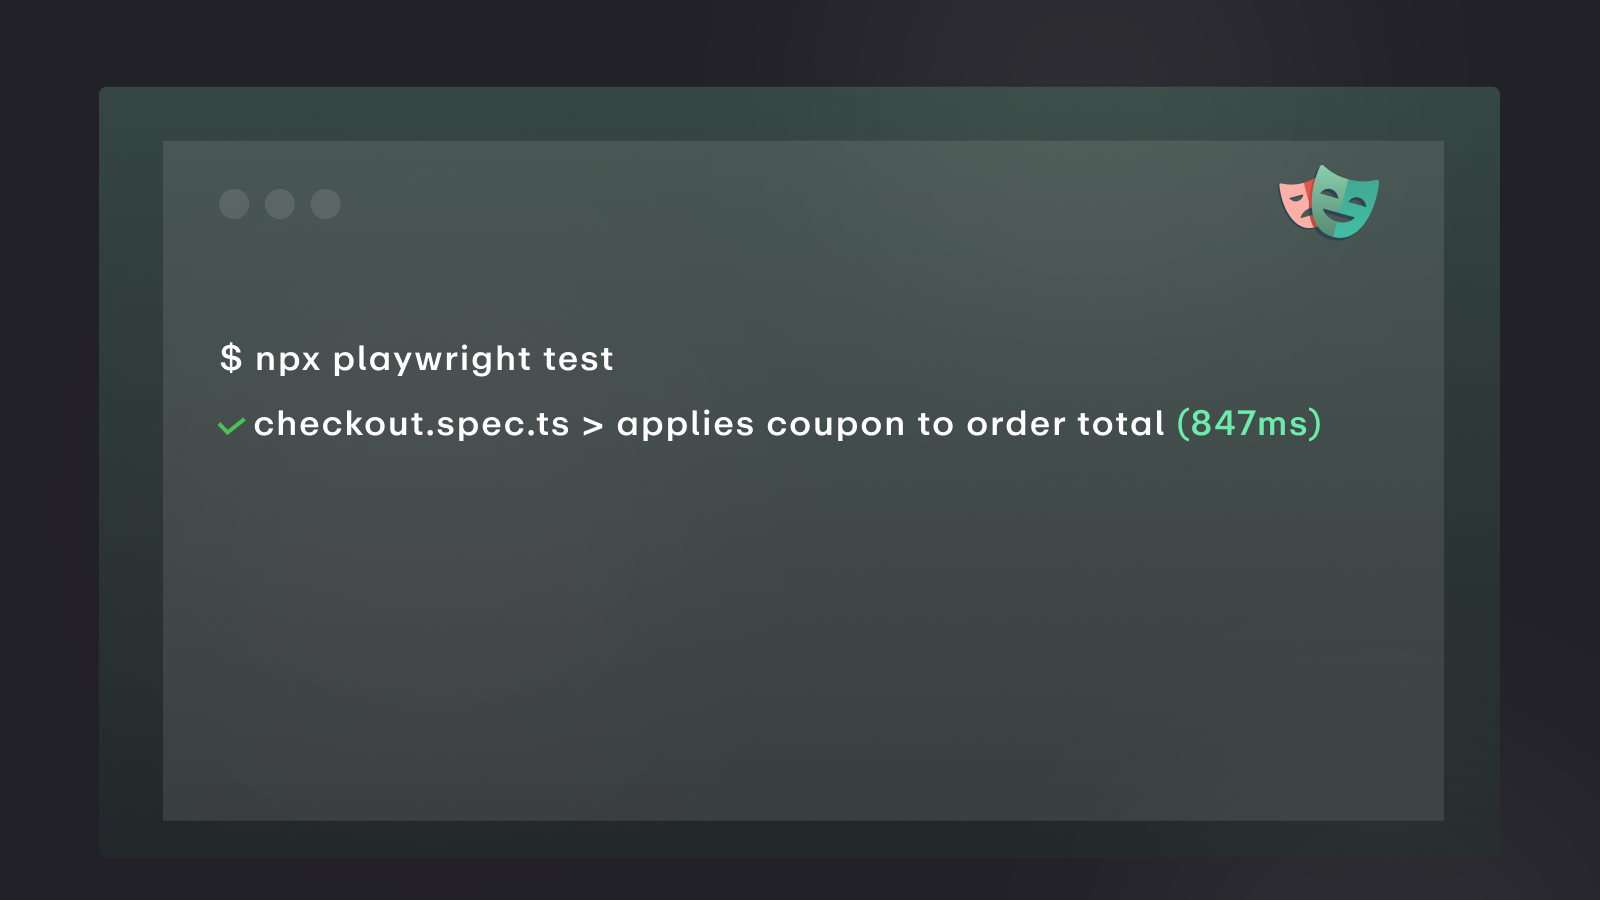Viewport: 1600px width, 900px height.
Task: Click the first gray window dot
Action: point(234,204)
